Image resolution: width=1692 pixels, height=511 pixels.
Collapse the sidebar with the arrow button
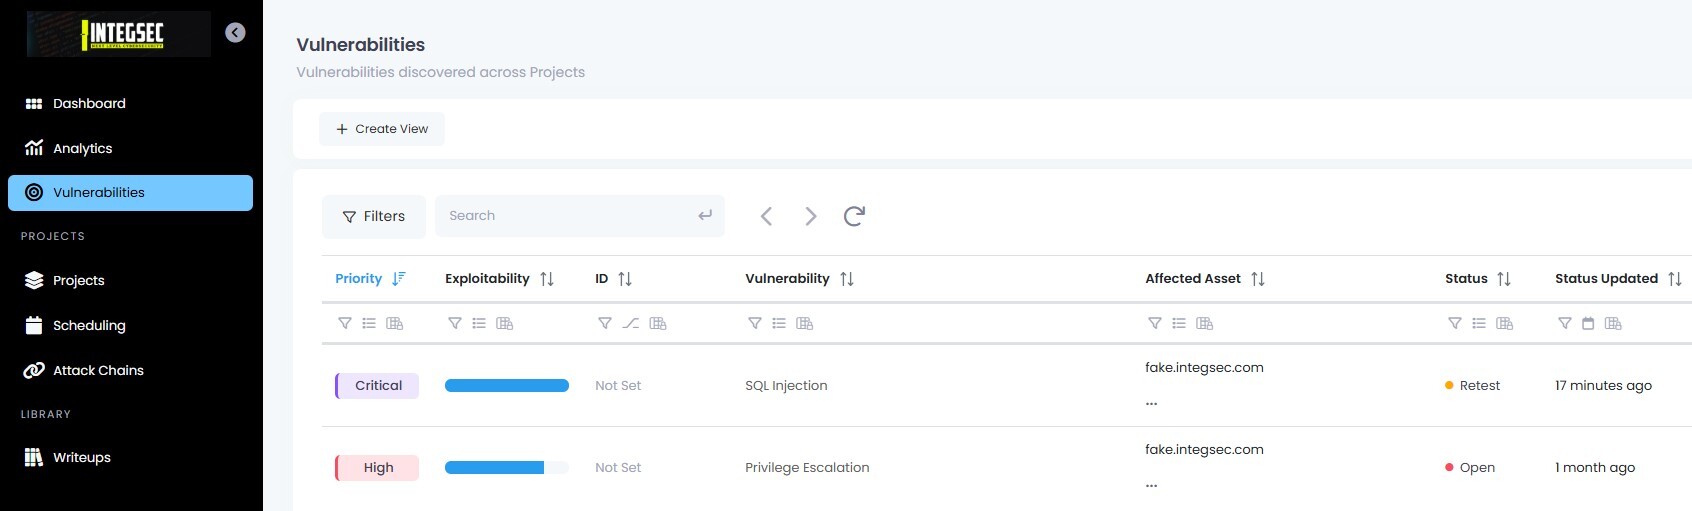235,33
